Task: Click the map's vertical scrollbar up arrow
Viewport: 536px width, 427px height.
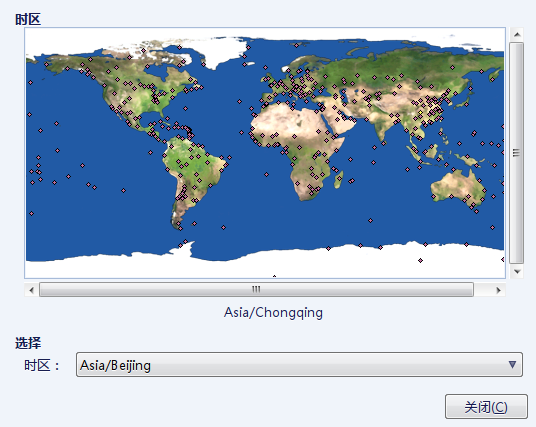Action: 517,34
